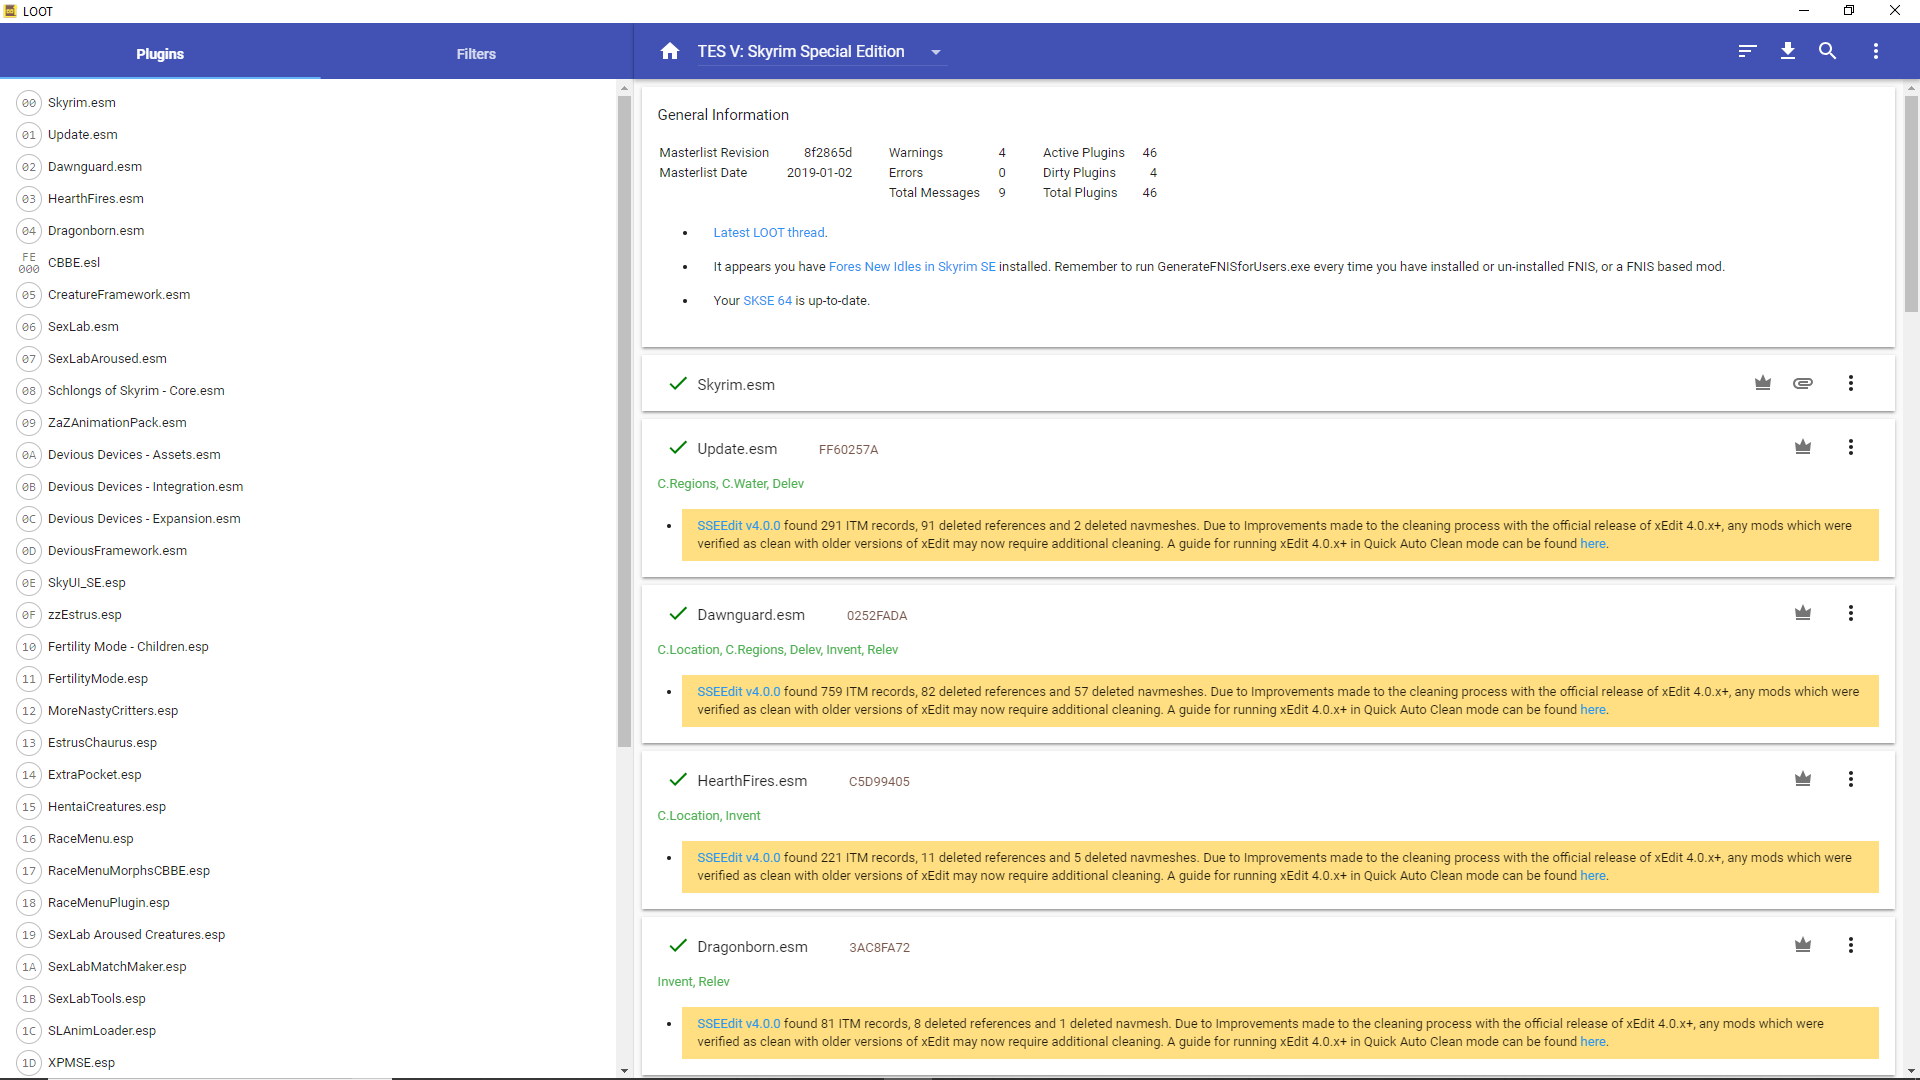Click the checkmark beside HearthFires.esm card title
This screenshot has height=1080, width=1920.
click(x=678, y=779)
